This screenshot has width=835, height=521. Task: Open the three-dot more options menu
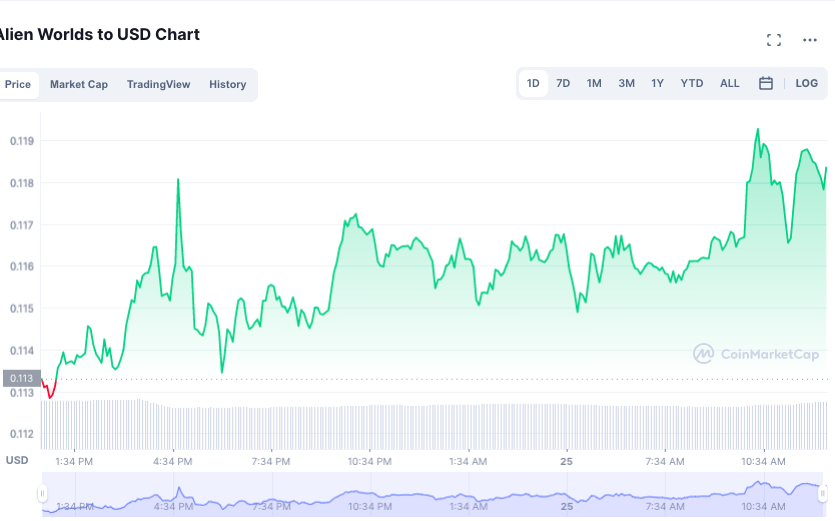809,40
